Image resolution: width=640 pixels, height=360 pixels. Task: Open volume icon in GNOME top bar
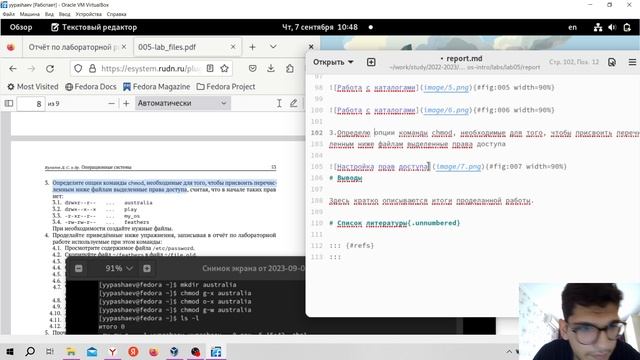point(612,27)
